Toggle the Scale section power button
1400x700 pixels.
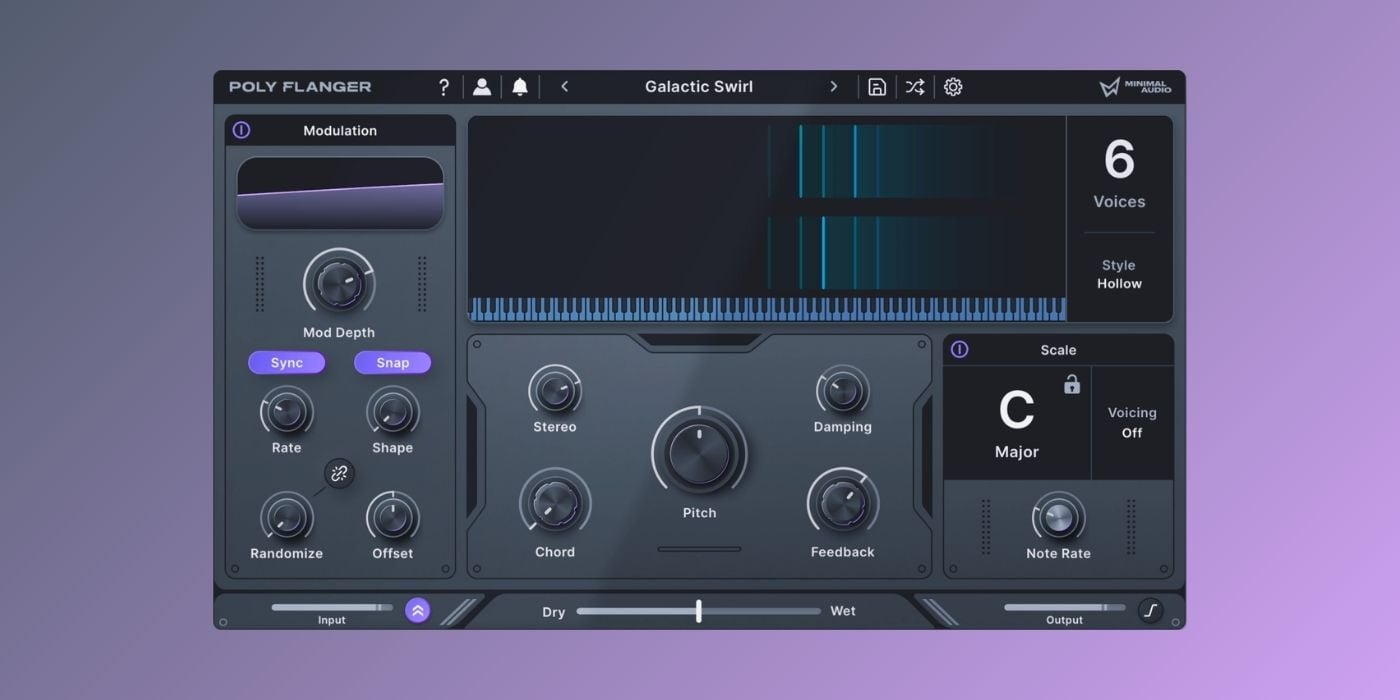(x=961, y=350)
